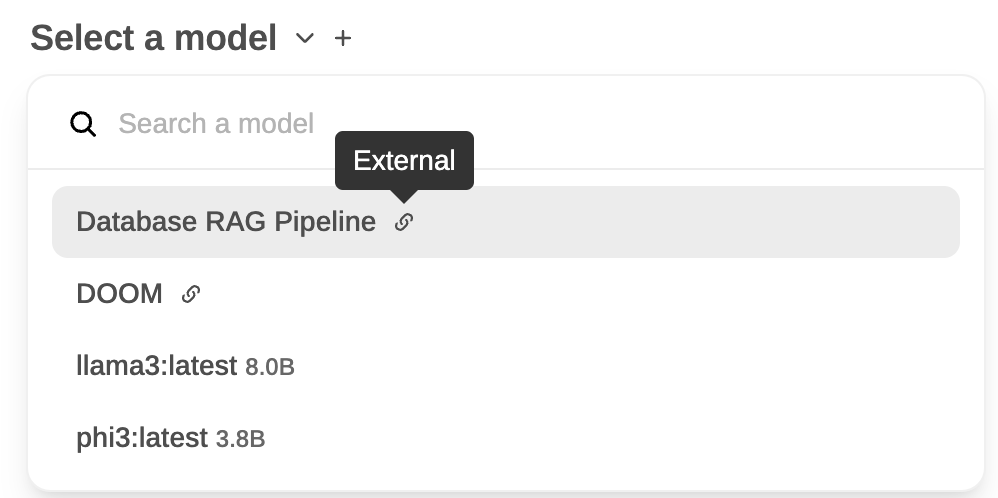
Task: Click the External tooltip bubble
Action: point(404,160)
